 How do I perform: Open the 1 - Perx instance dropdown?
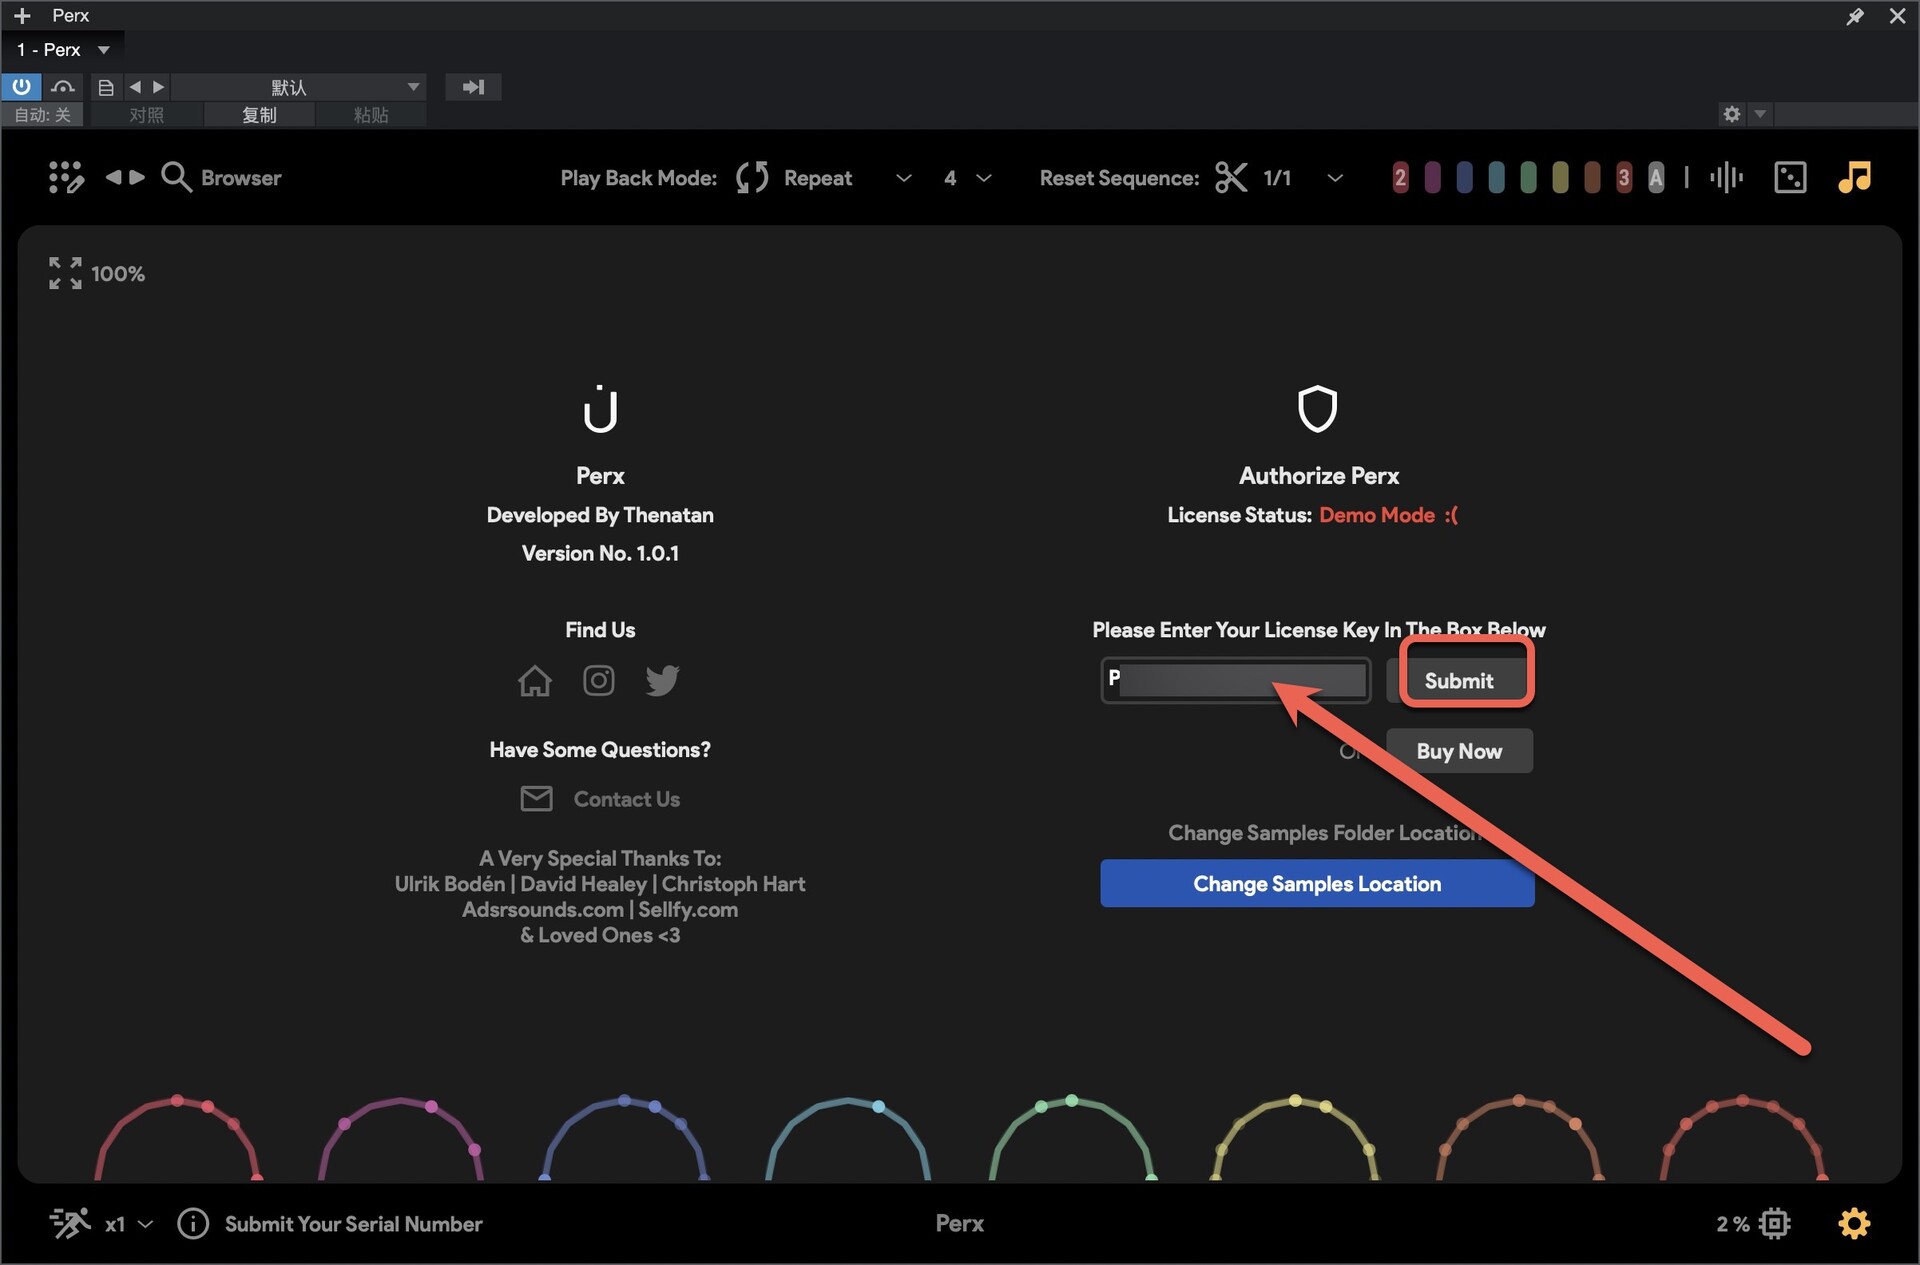103,49
